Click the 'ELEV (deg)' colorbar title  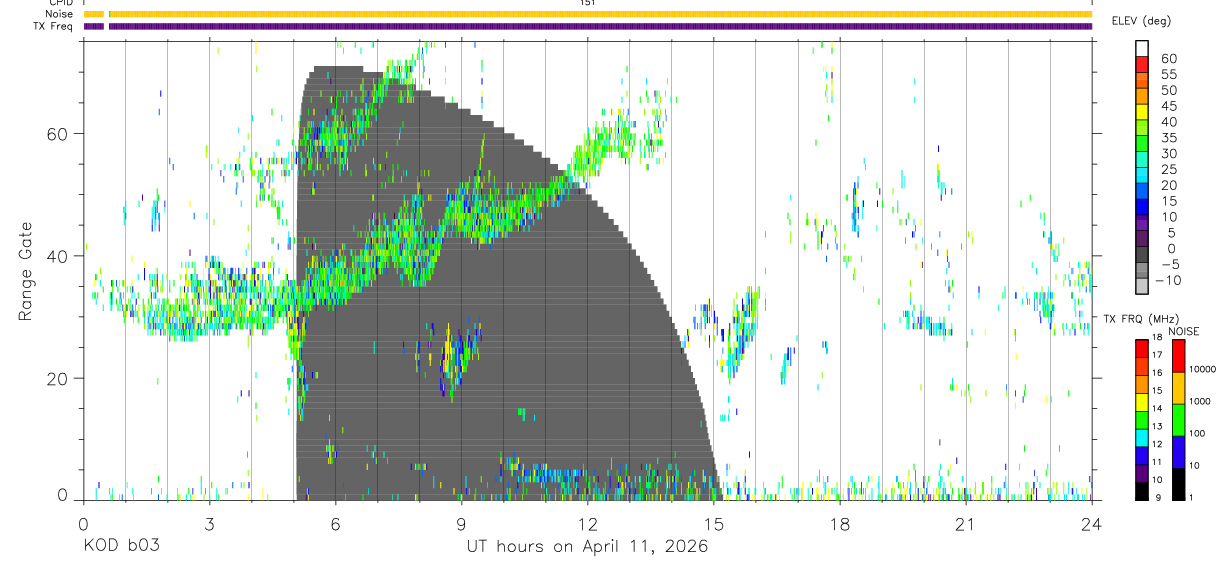coord(1141,21)
